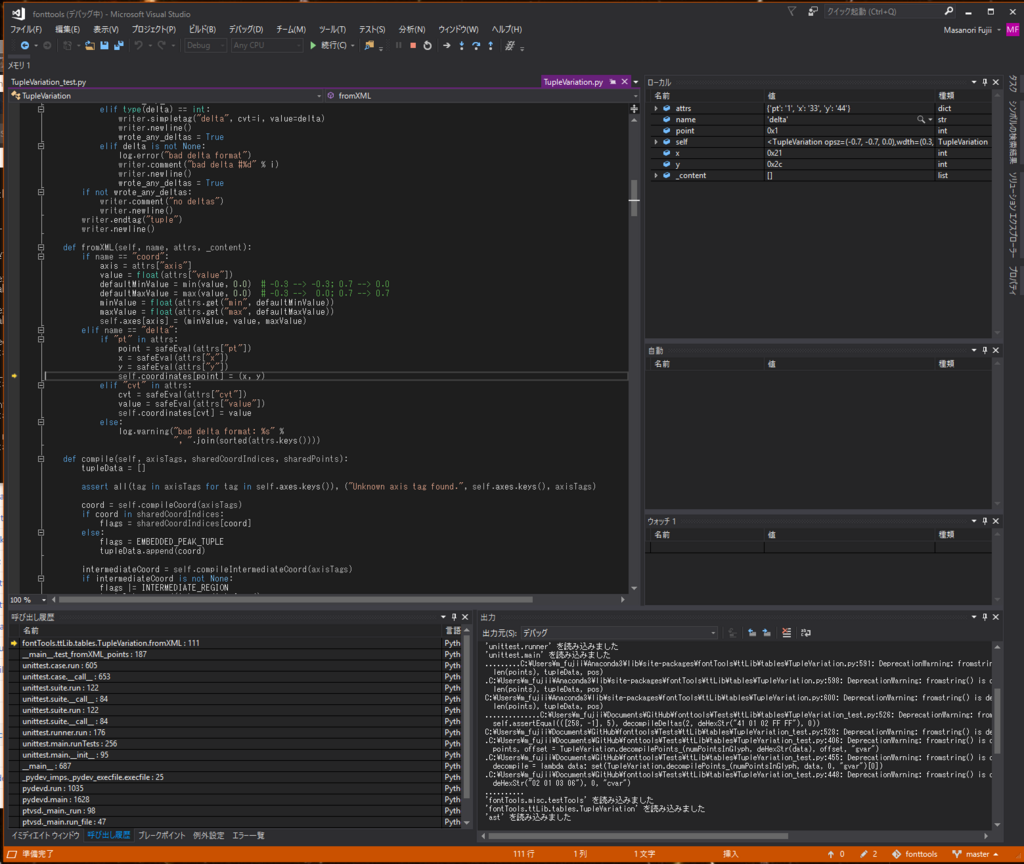
Task: Click the master branch status bar button
Action: click(976, 854)
